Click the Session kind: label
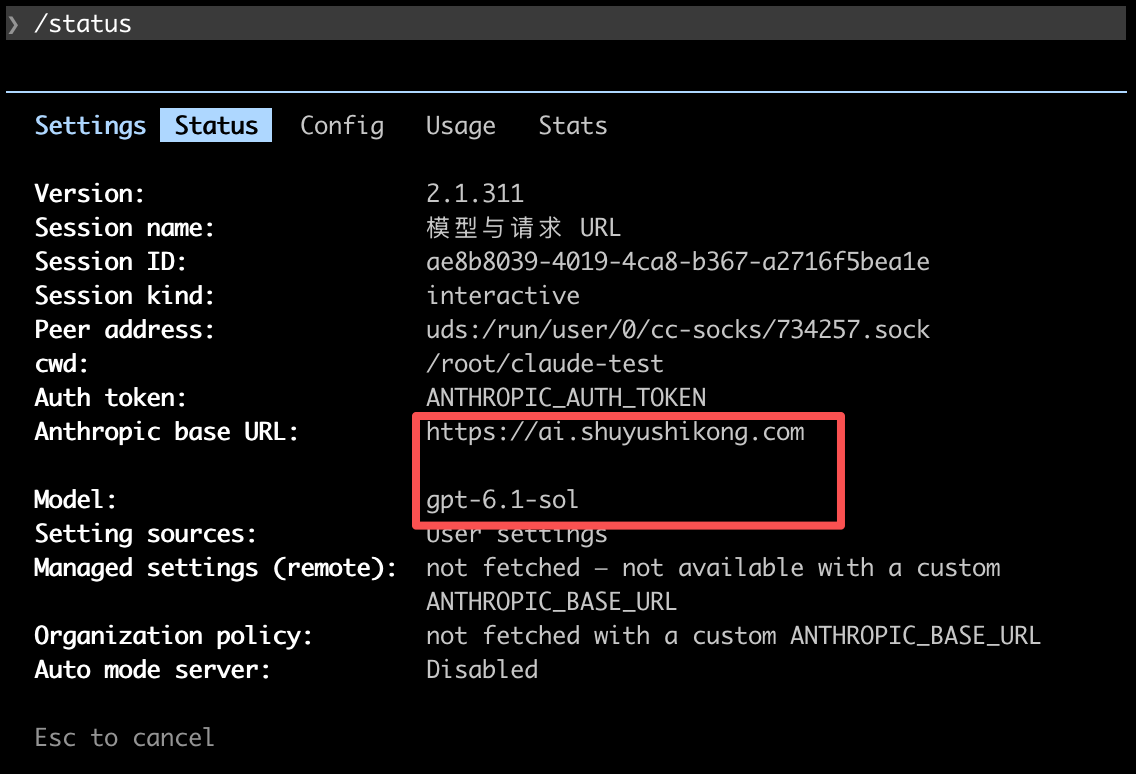1136x774 pixels. coord(125,296)
